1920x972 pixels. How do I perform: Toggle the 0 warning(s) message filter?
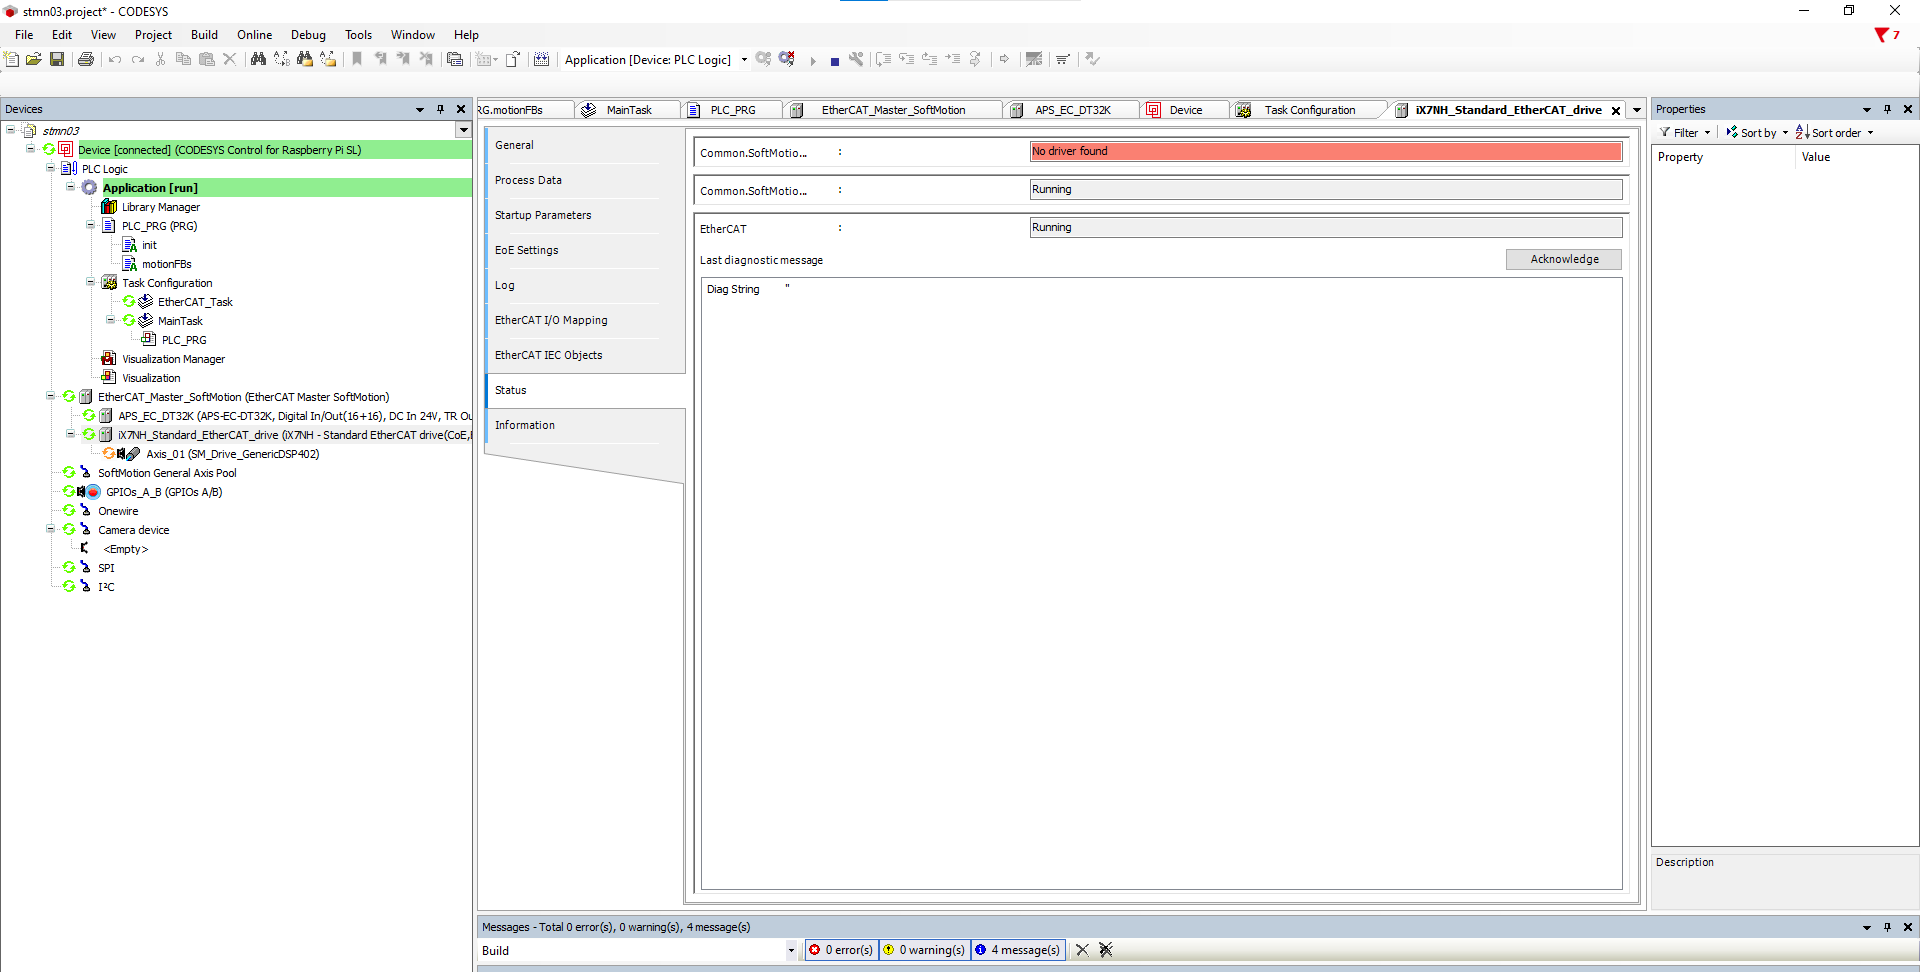pyautogui.click(x=924, y=950)
